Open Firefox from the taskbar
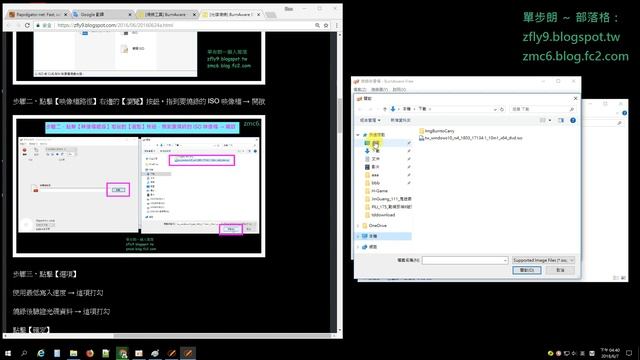Viewport: 640px width, 360px height. coord(90,353)
